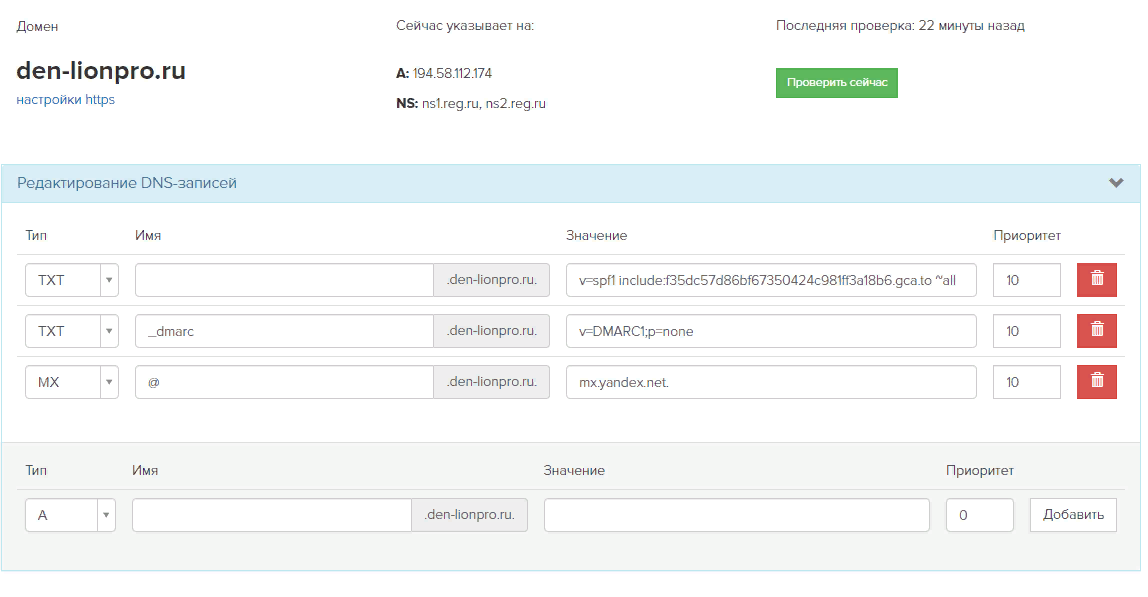Edit priority field of MX record

coord(1026,382)
